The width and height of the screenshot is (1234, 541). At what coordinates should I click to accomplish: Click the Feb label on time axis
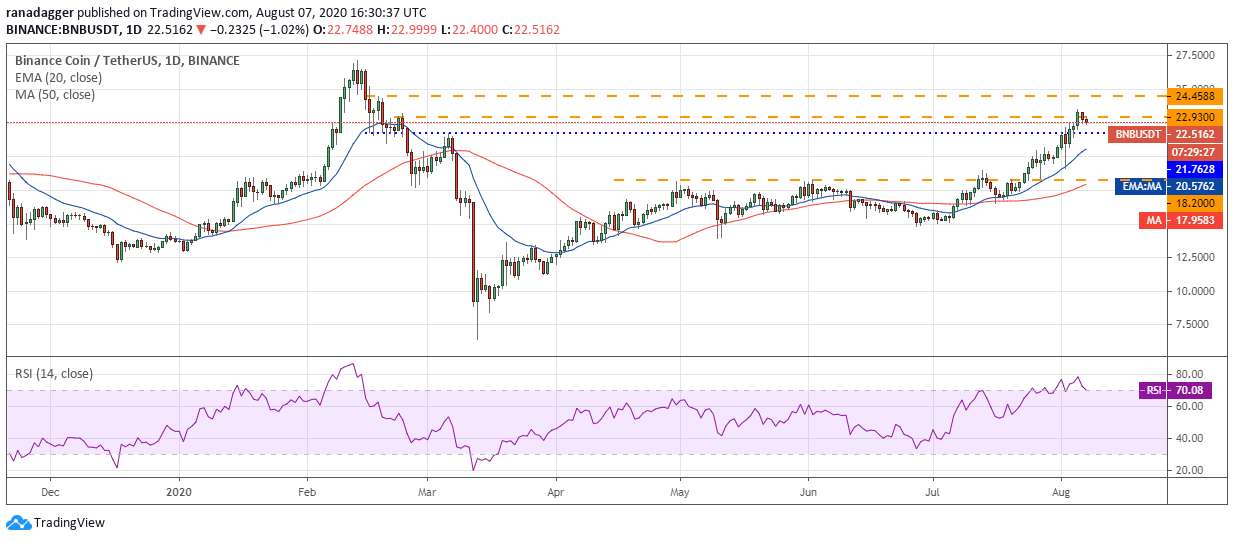click(307, 492)
